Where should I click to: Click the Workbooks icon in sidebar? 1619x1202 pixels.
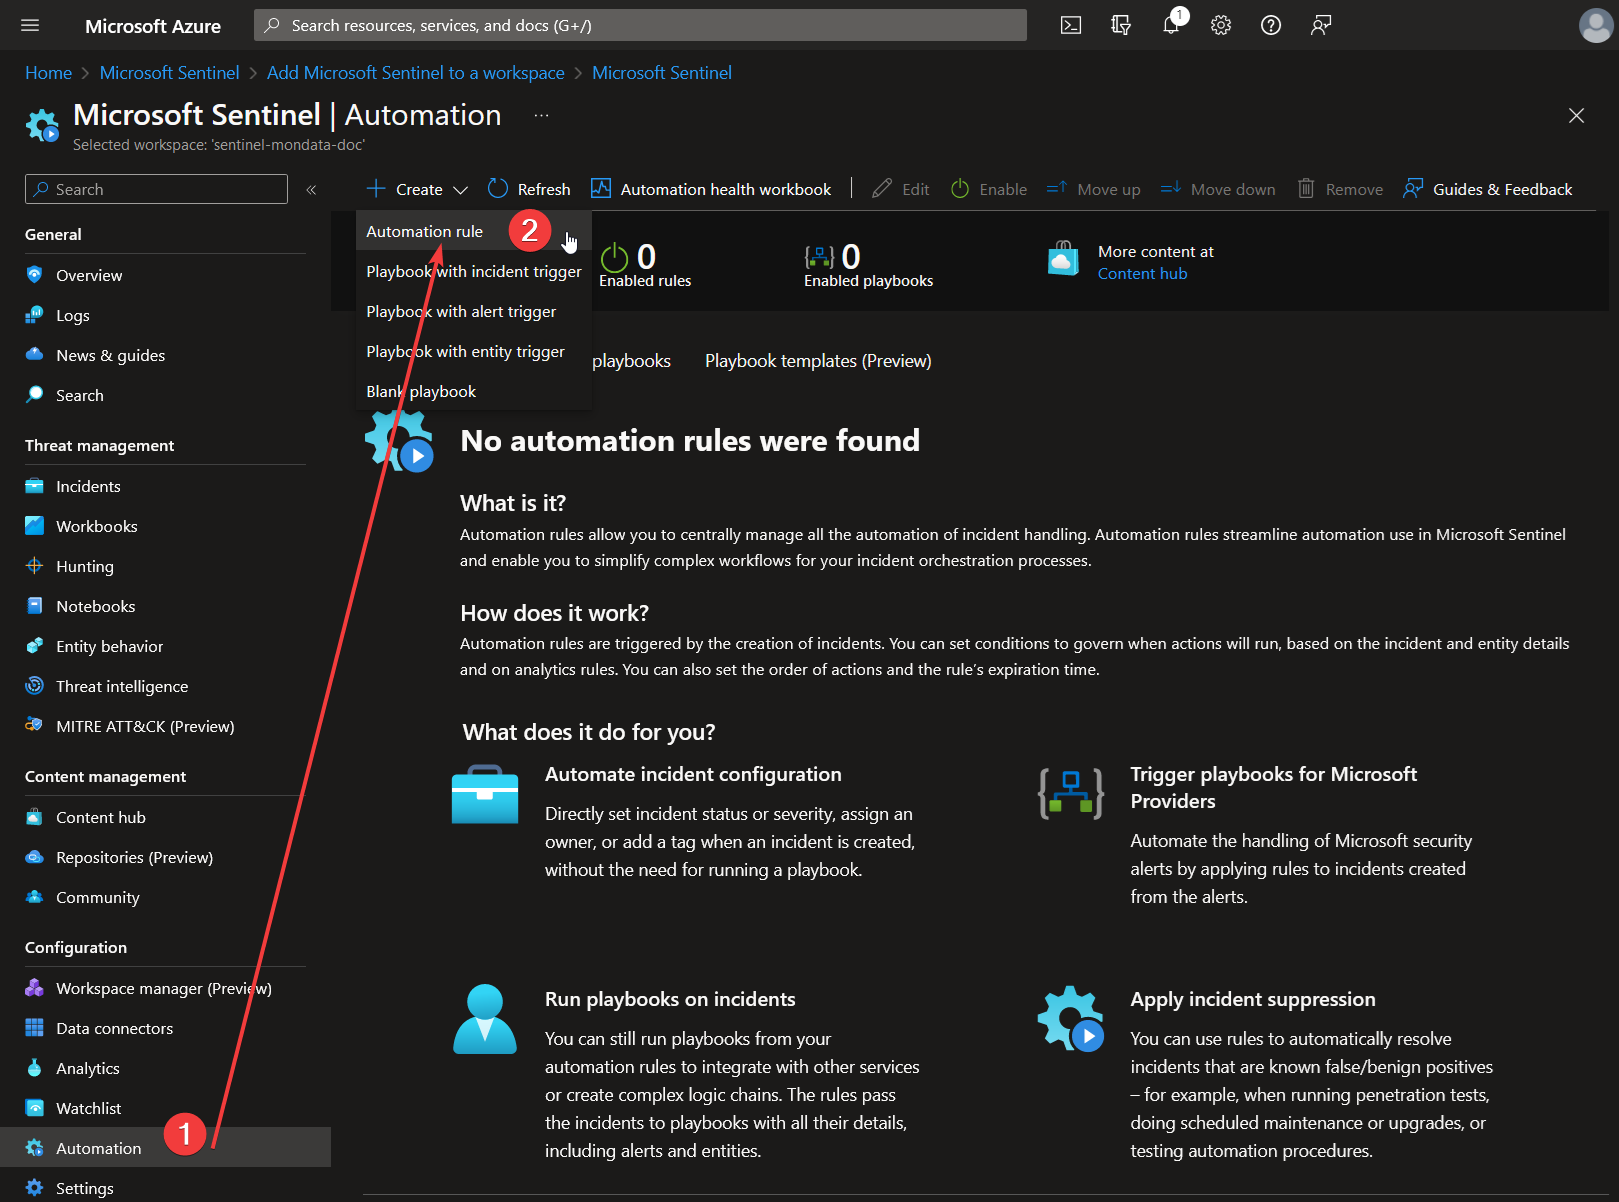coord(35,526)
